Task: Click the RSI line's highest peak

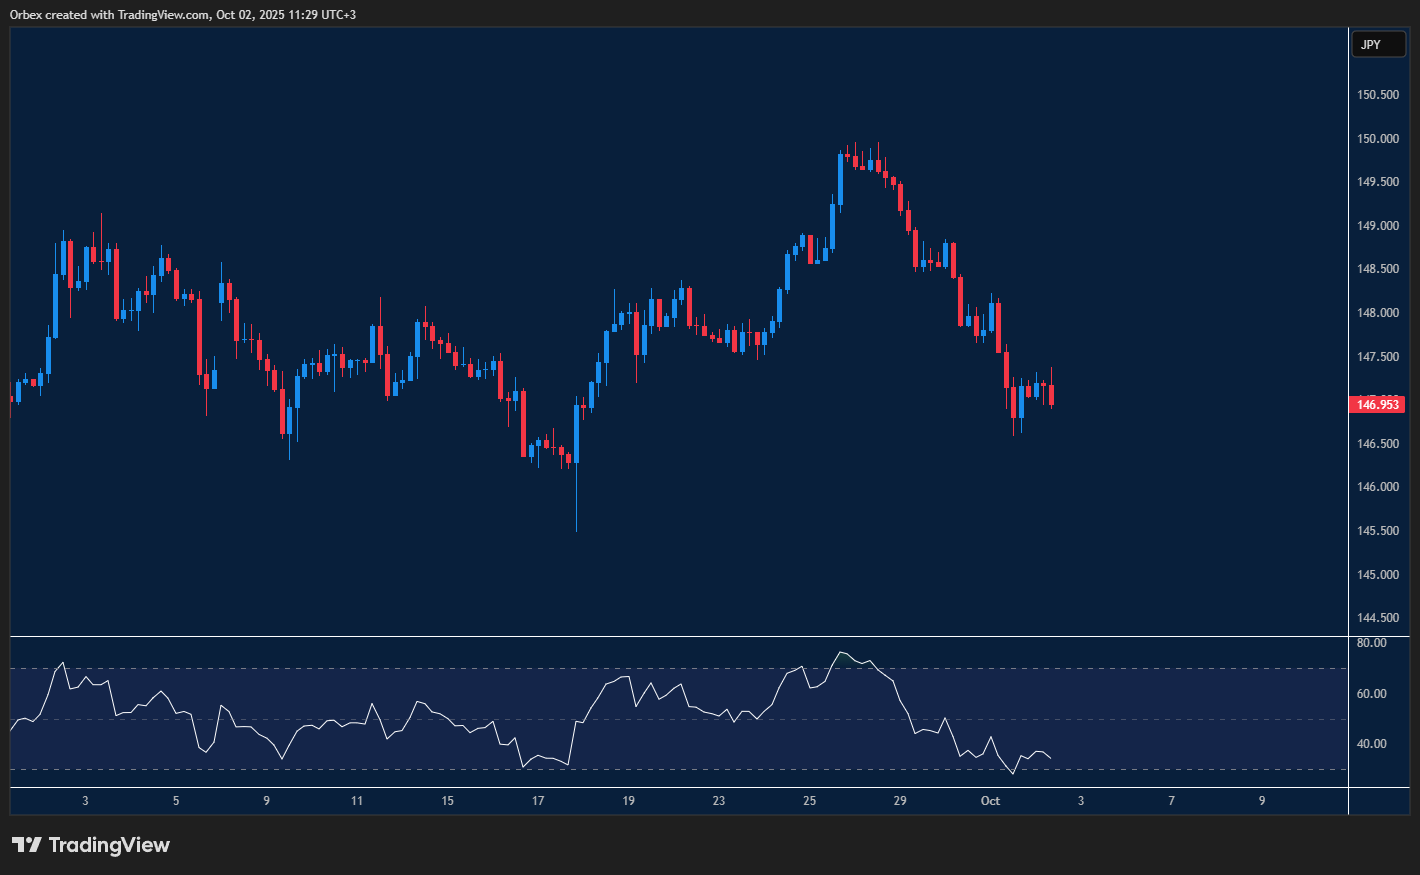Action: [840, 653]
